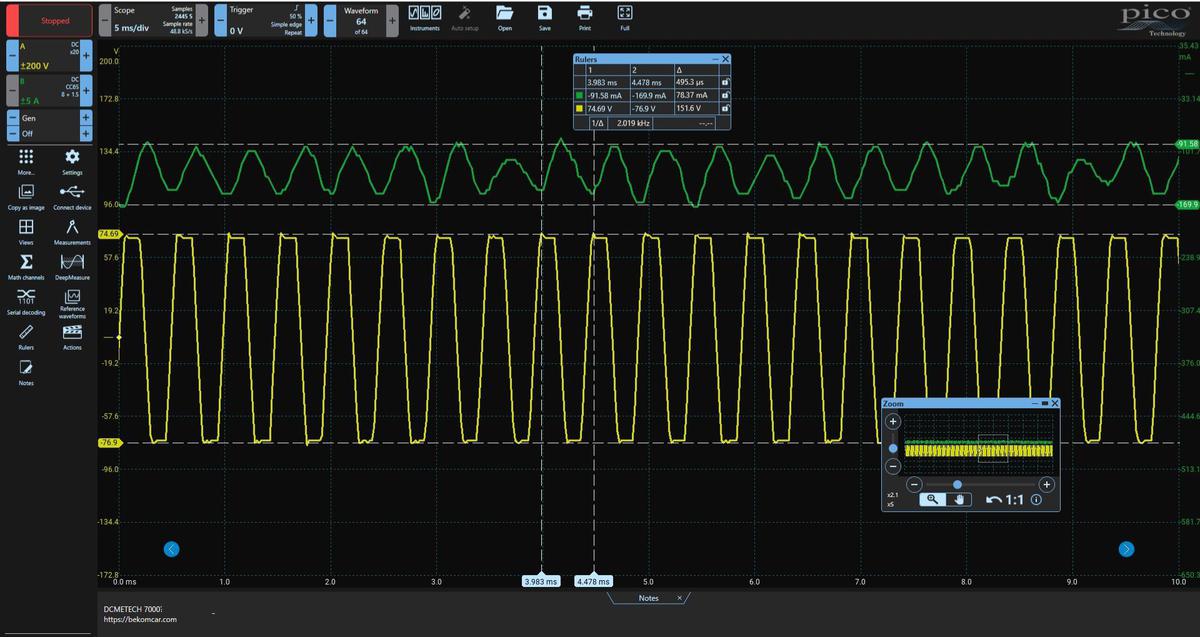
Task: Click the Stopped capture button
Action: point(47,20)
